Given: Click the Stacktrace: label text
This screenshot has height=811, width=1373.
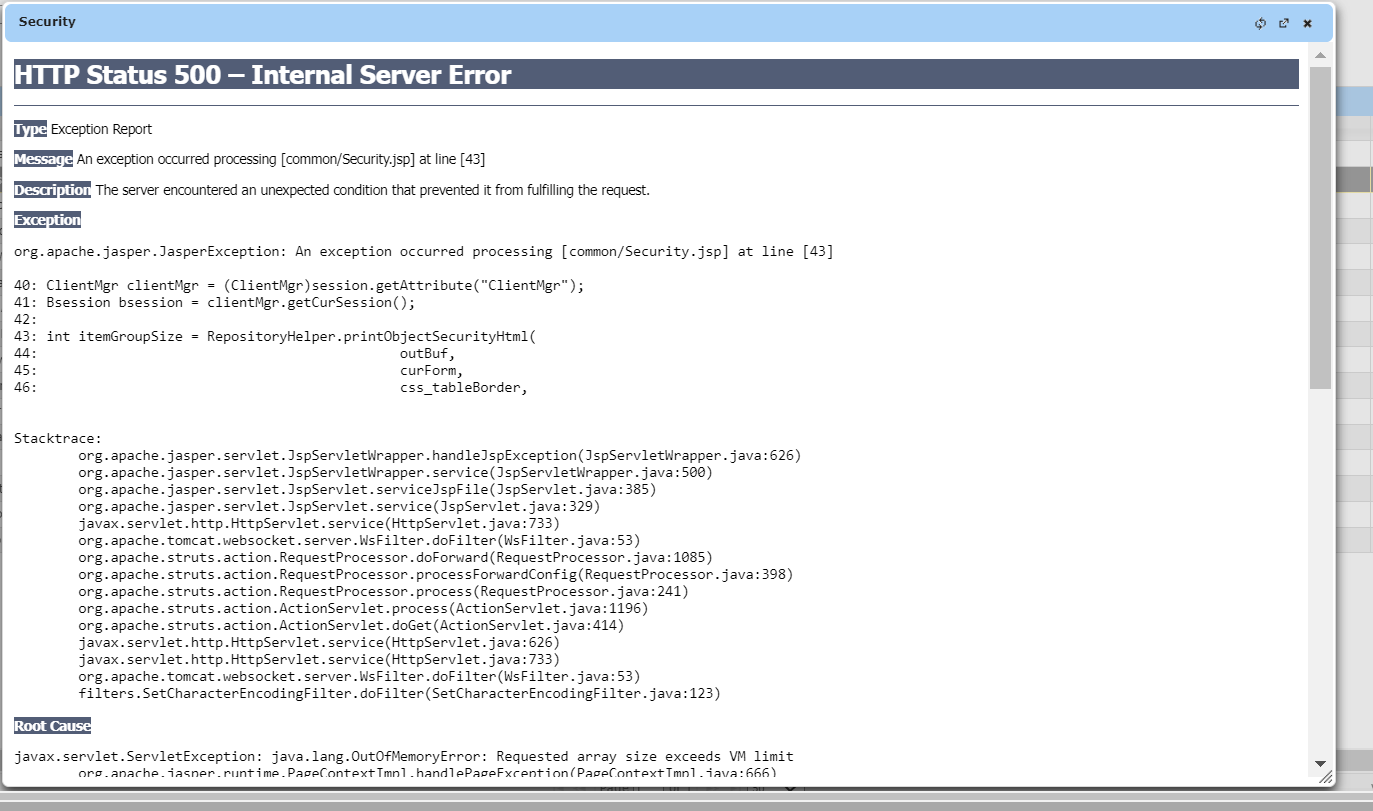Looking at the screenshot, I should pos(58,438).
